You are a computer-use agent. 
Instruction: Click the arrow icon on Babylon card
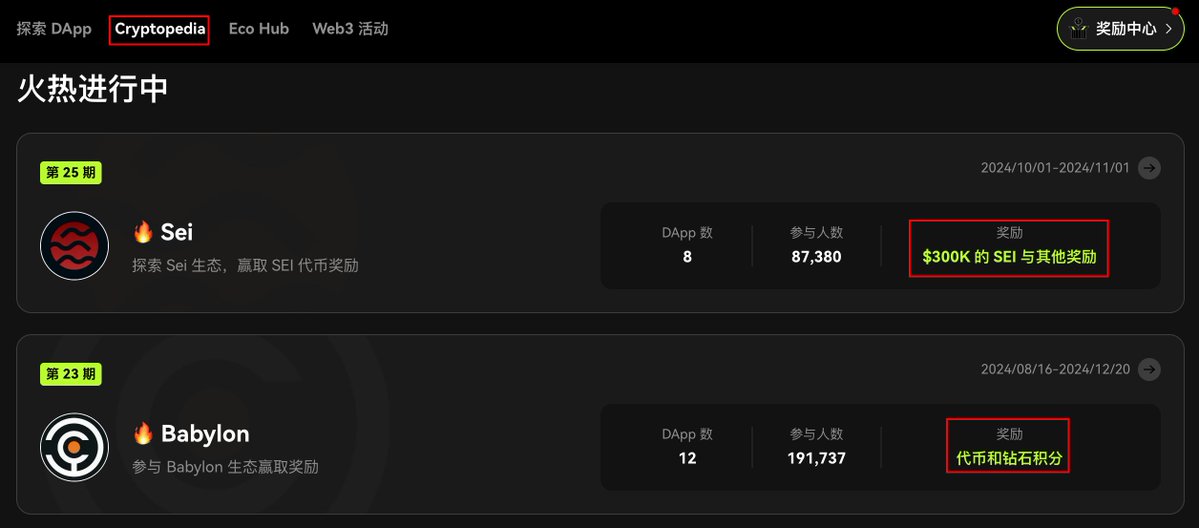coord(1150,369)
